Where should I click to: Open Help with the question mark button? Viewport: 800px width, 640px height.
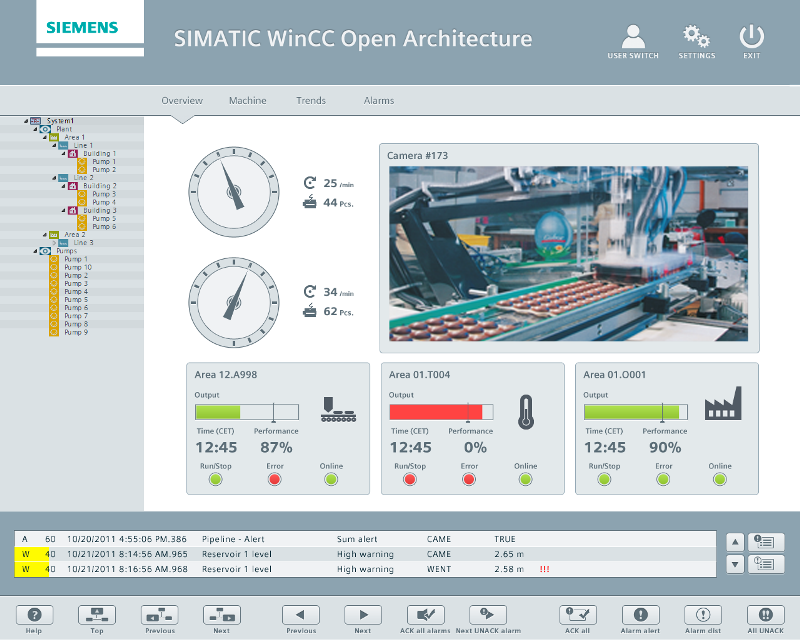(x=34, y=615)
